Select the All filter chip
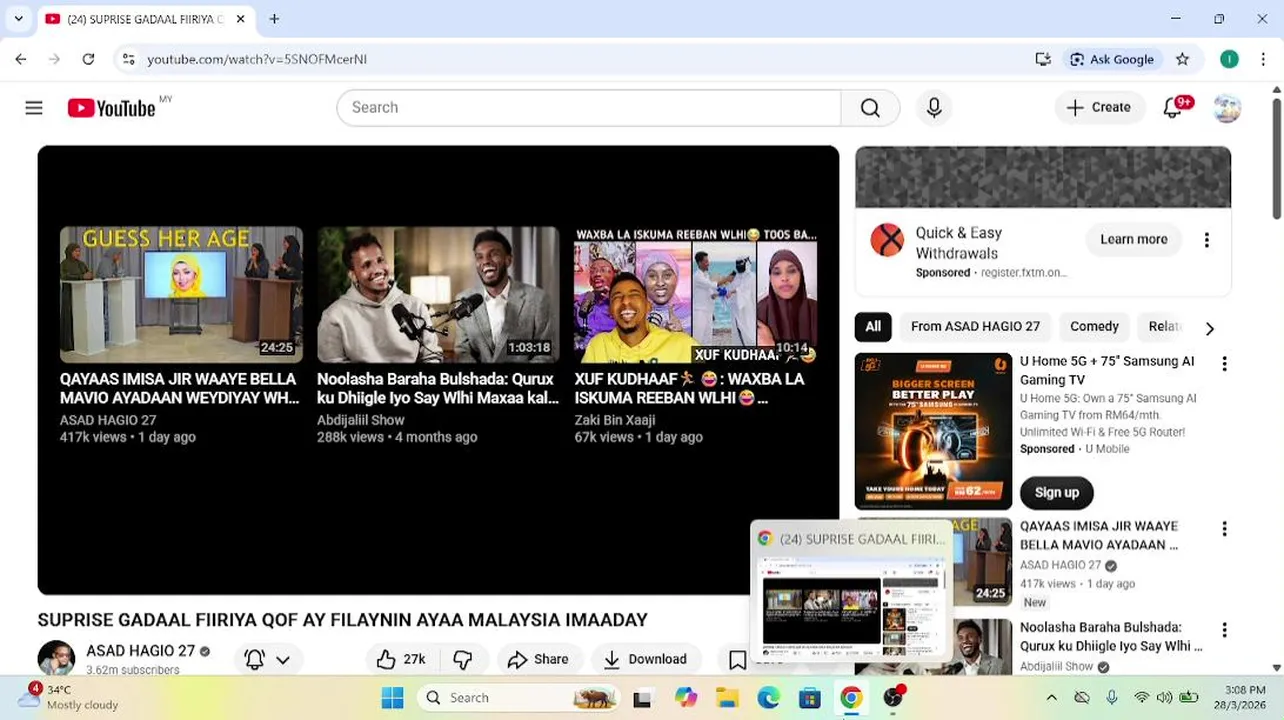Viewport: 1284px width, 720px height. tap(873, 326)
